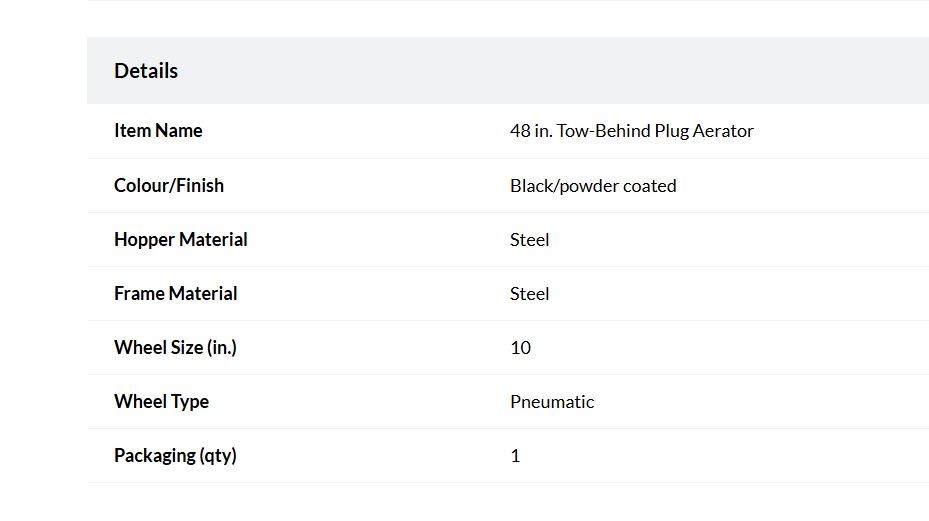This screenshot has width=929, height=521.
Task: Select the Hopper Material label
Action: click(x=181, y=239)
